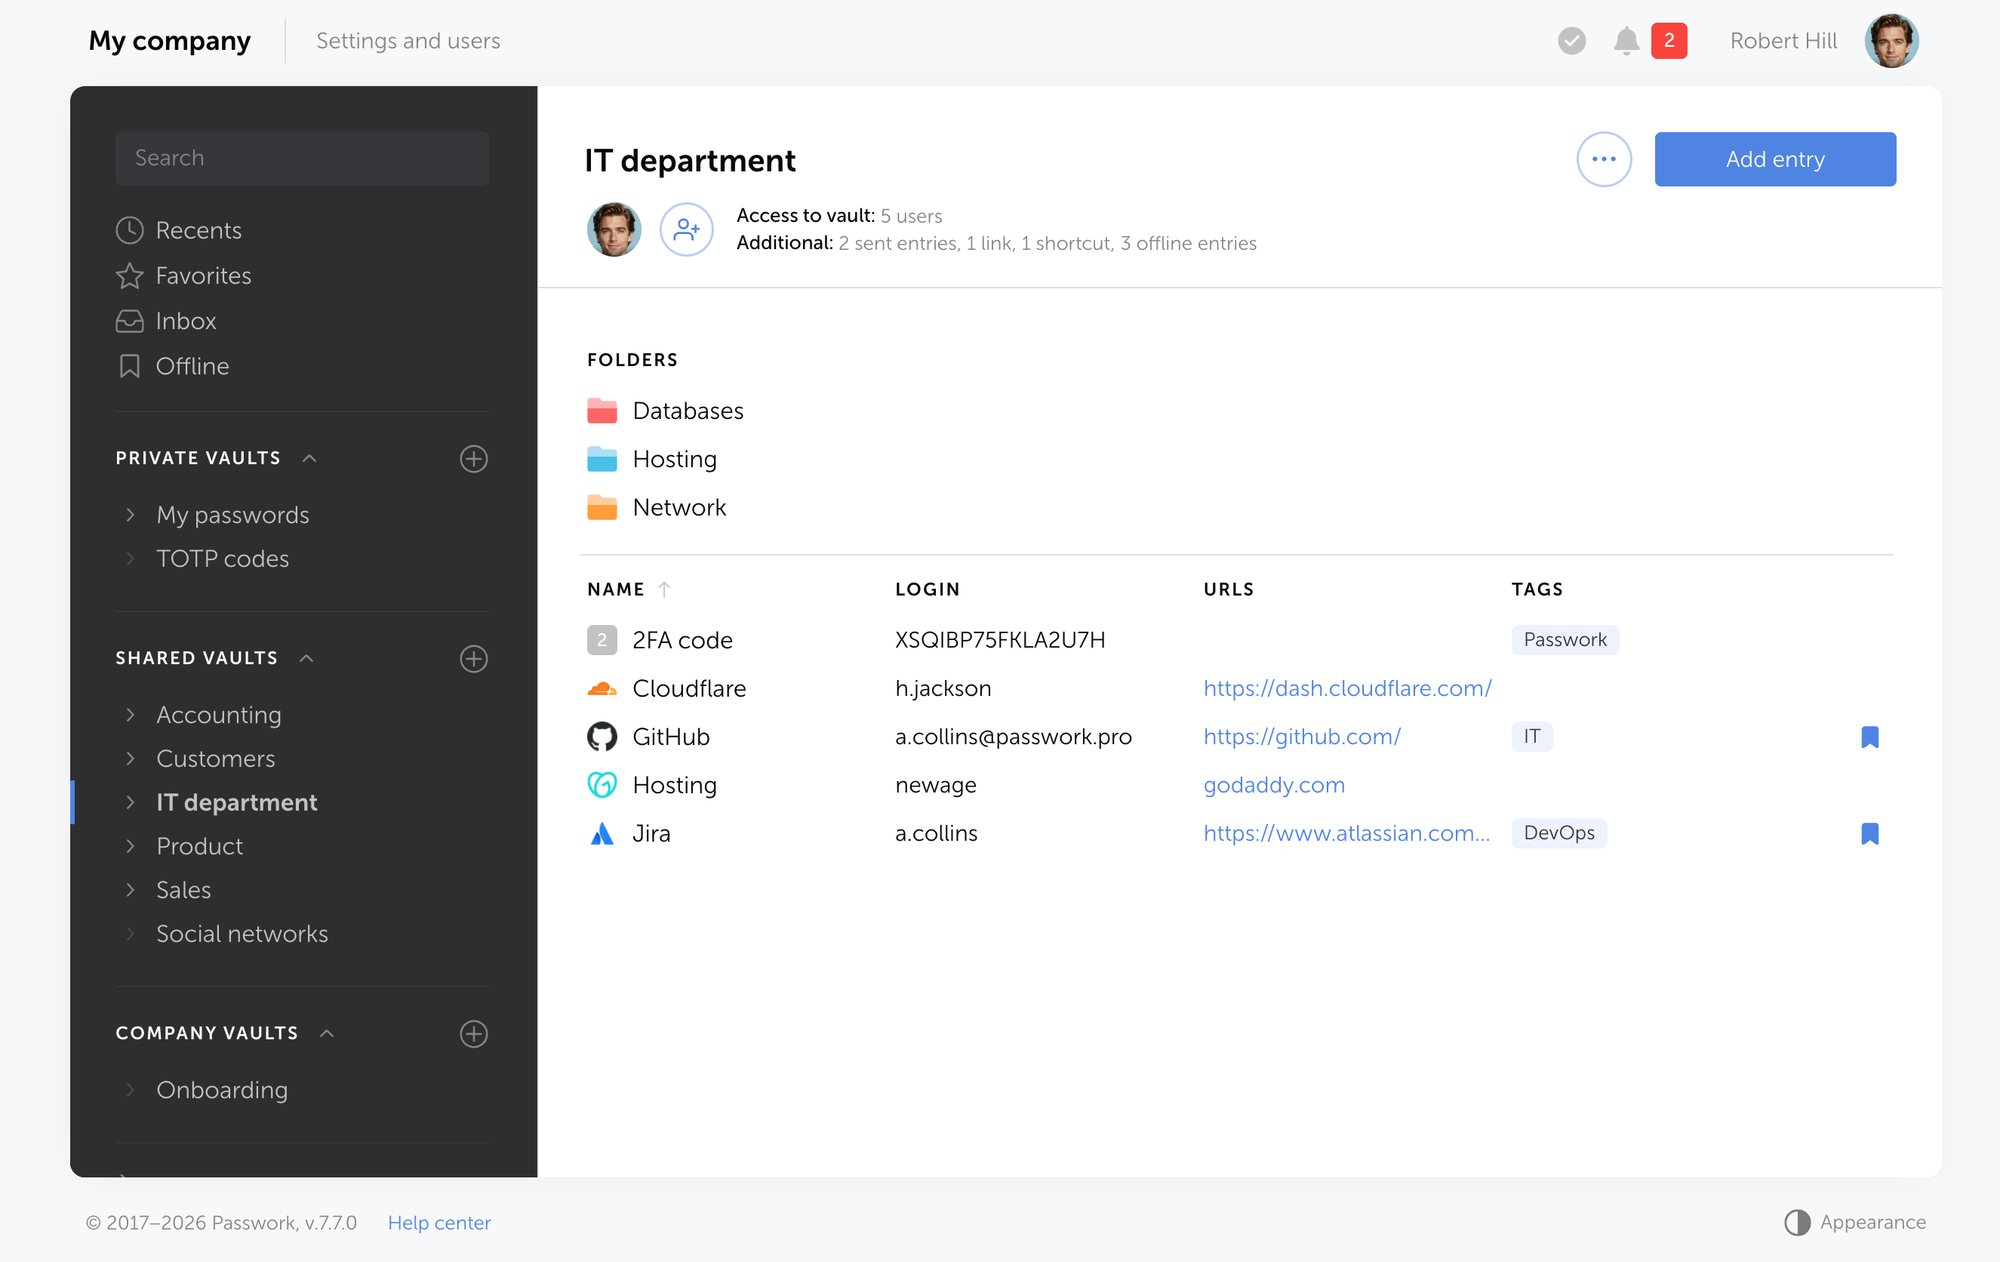Image resolution: width=2000 pixels, height=1262 pixels.
Task: Expand the My passwords vault chevron
Action: (x=130, y=515)
